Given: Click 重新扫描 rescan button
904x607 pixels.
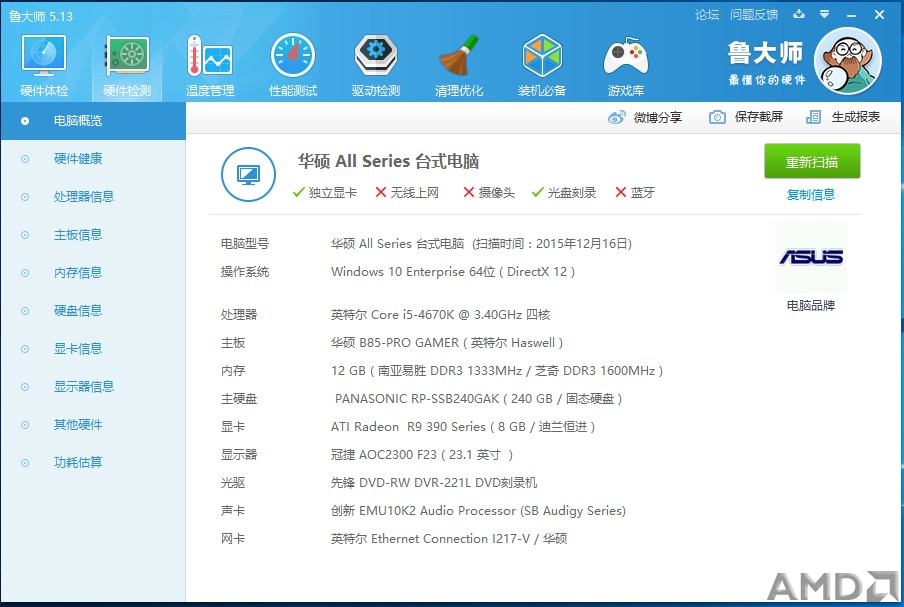Looking at the screenshot, I should 812,161.
